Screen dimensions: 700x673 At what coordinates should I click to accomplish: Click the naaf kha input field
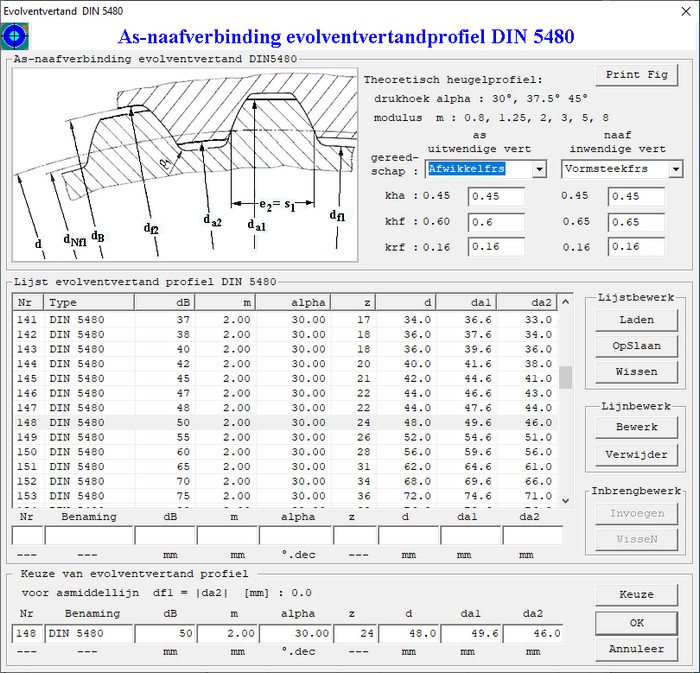636,196
